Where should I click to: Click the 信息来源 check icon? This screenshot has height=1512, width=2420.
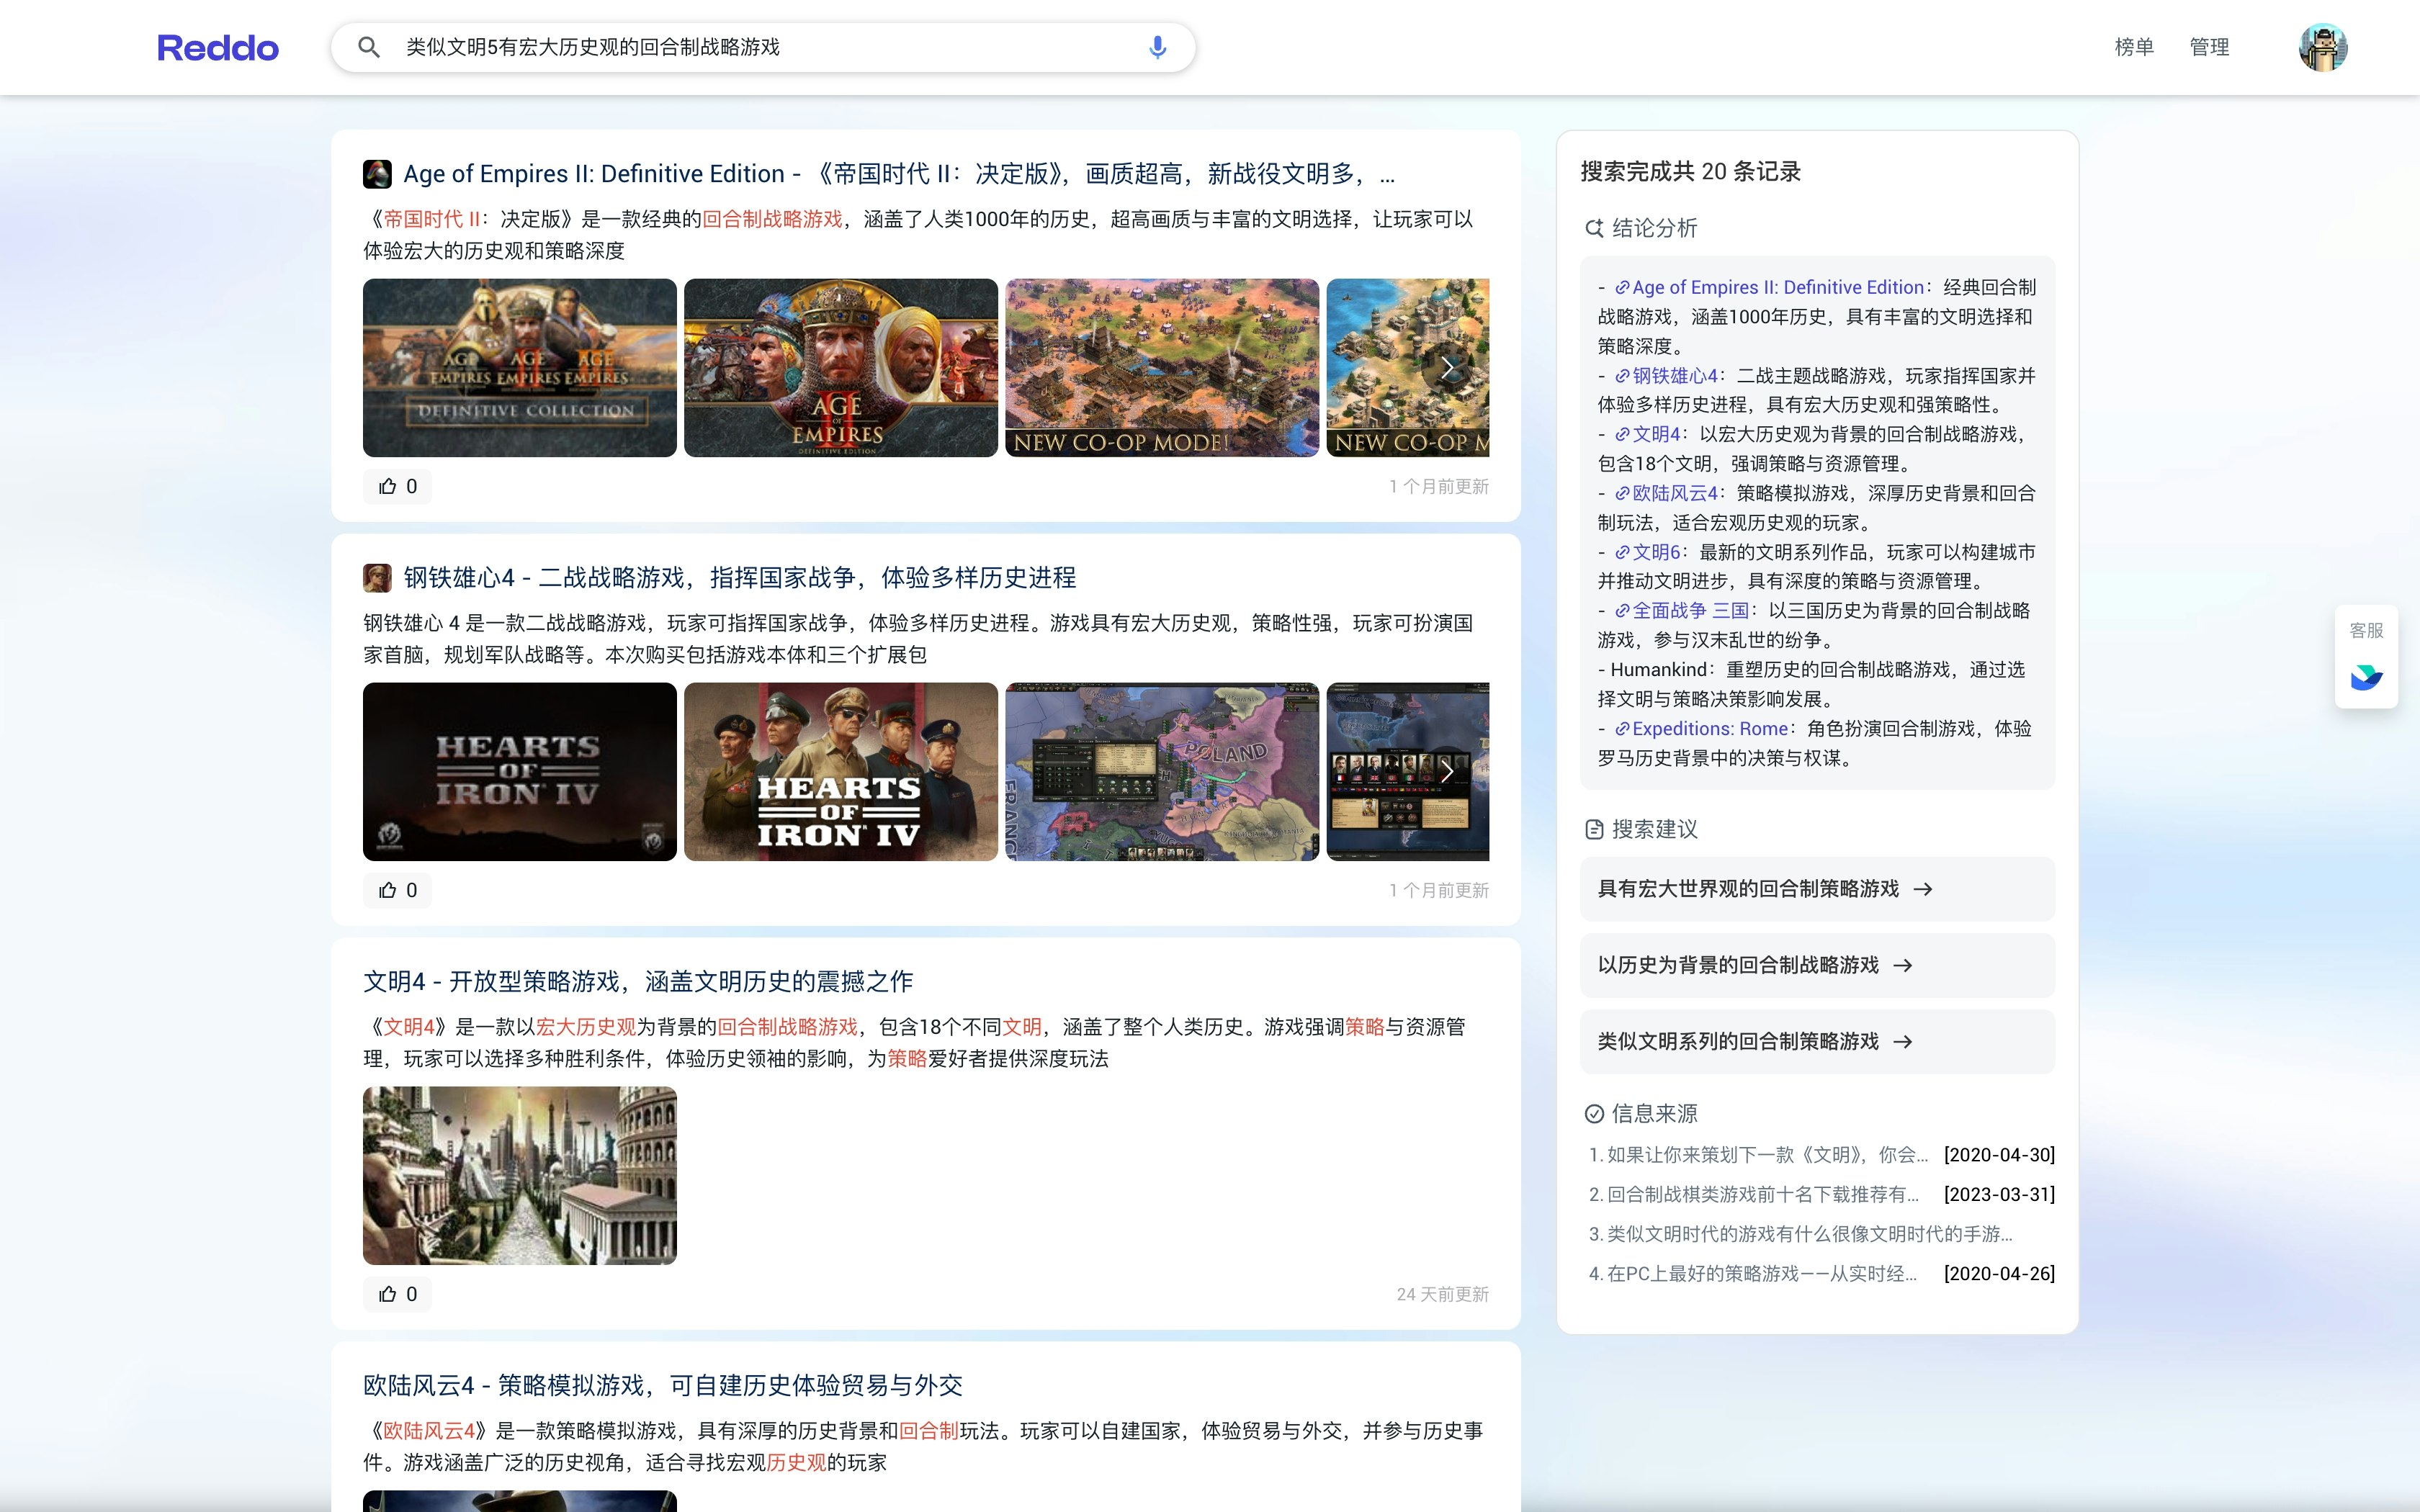coord(1594,1114)
